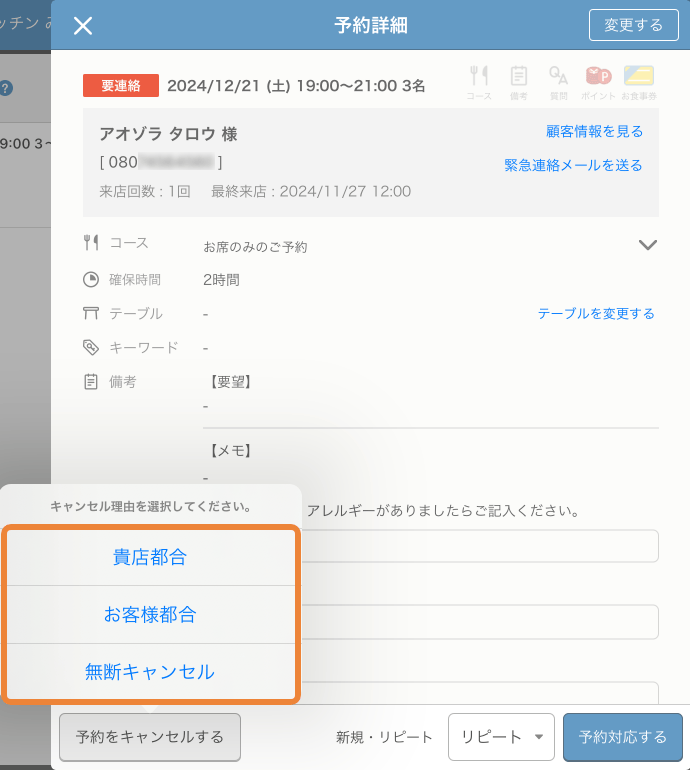Viewport: 690px width, 770px height.
Task: Click 予約をキャンセルする button
Action: click(x=150, y=737)
